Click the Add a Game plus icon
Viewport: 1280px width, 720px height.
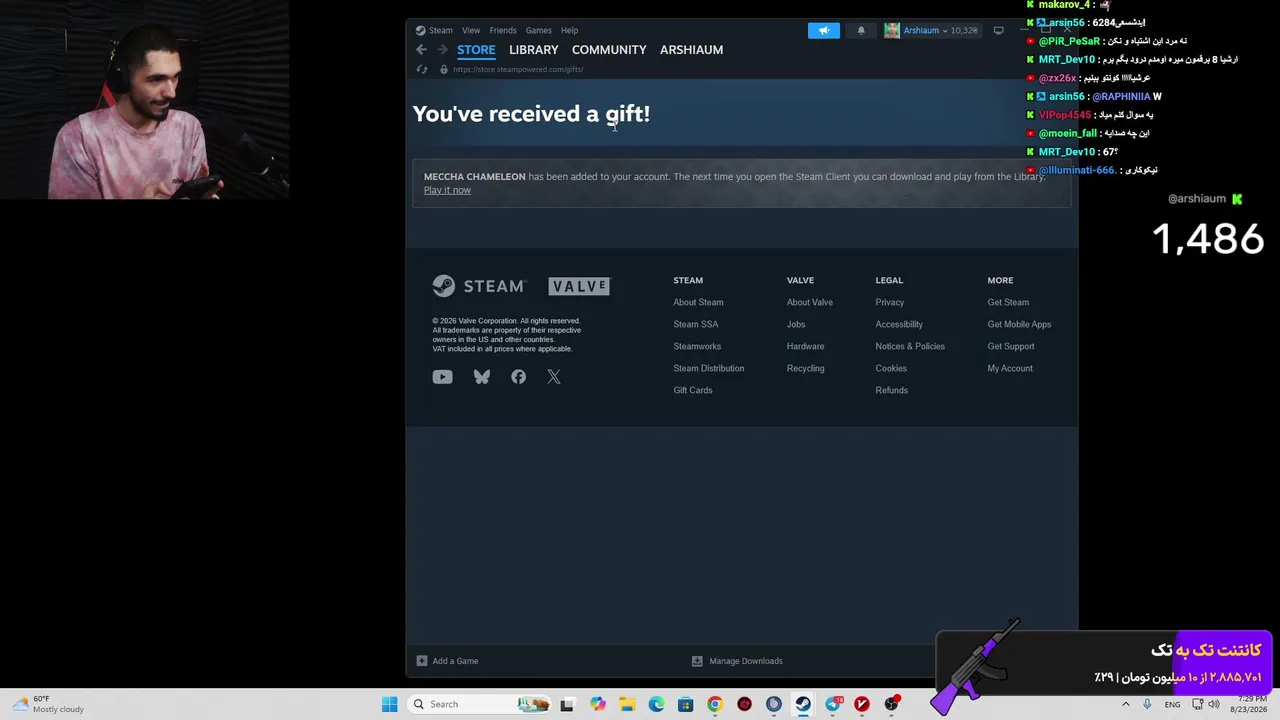click(422, 661)
